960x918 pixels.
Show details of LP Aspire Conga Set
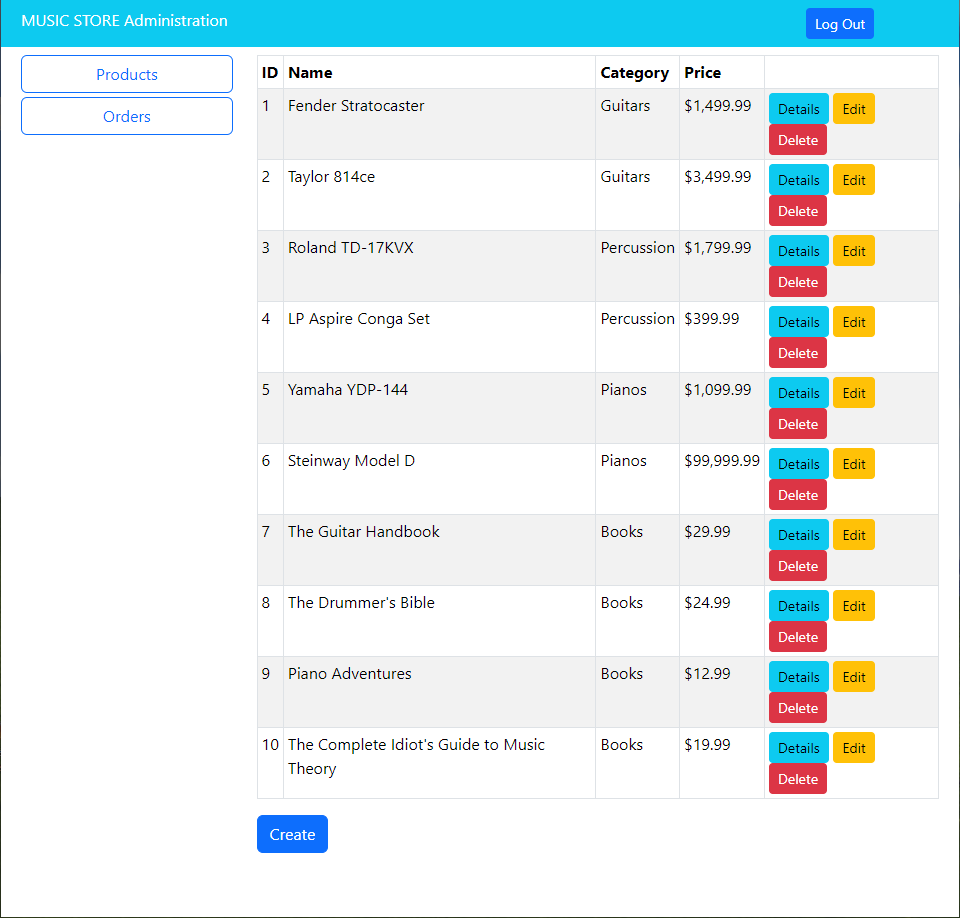pyautogui.click(x=798, y=322)
